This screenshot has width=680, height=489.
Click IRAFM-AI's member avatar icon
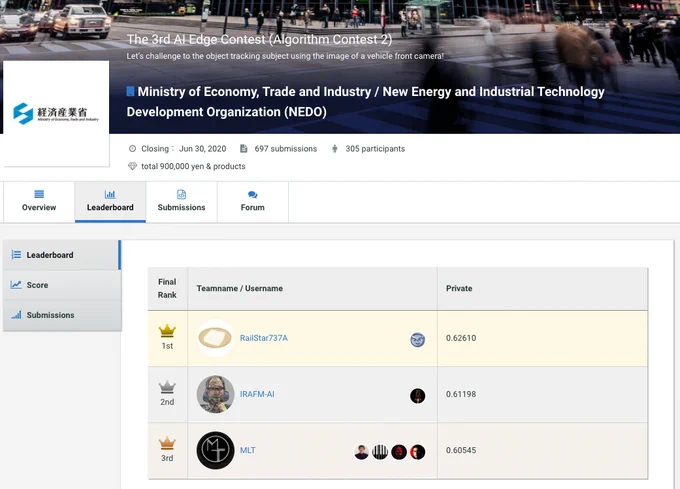(x=418, y=396)
